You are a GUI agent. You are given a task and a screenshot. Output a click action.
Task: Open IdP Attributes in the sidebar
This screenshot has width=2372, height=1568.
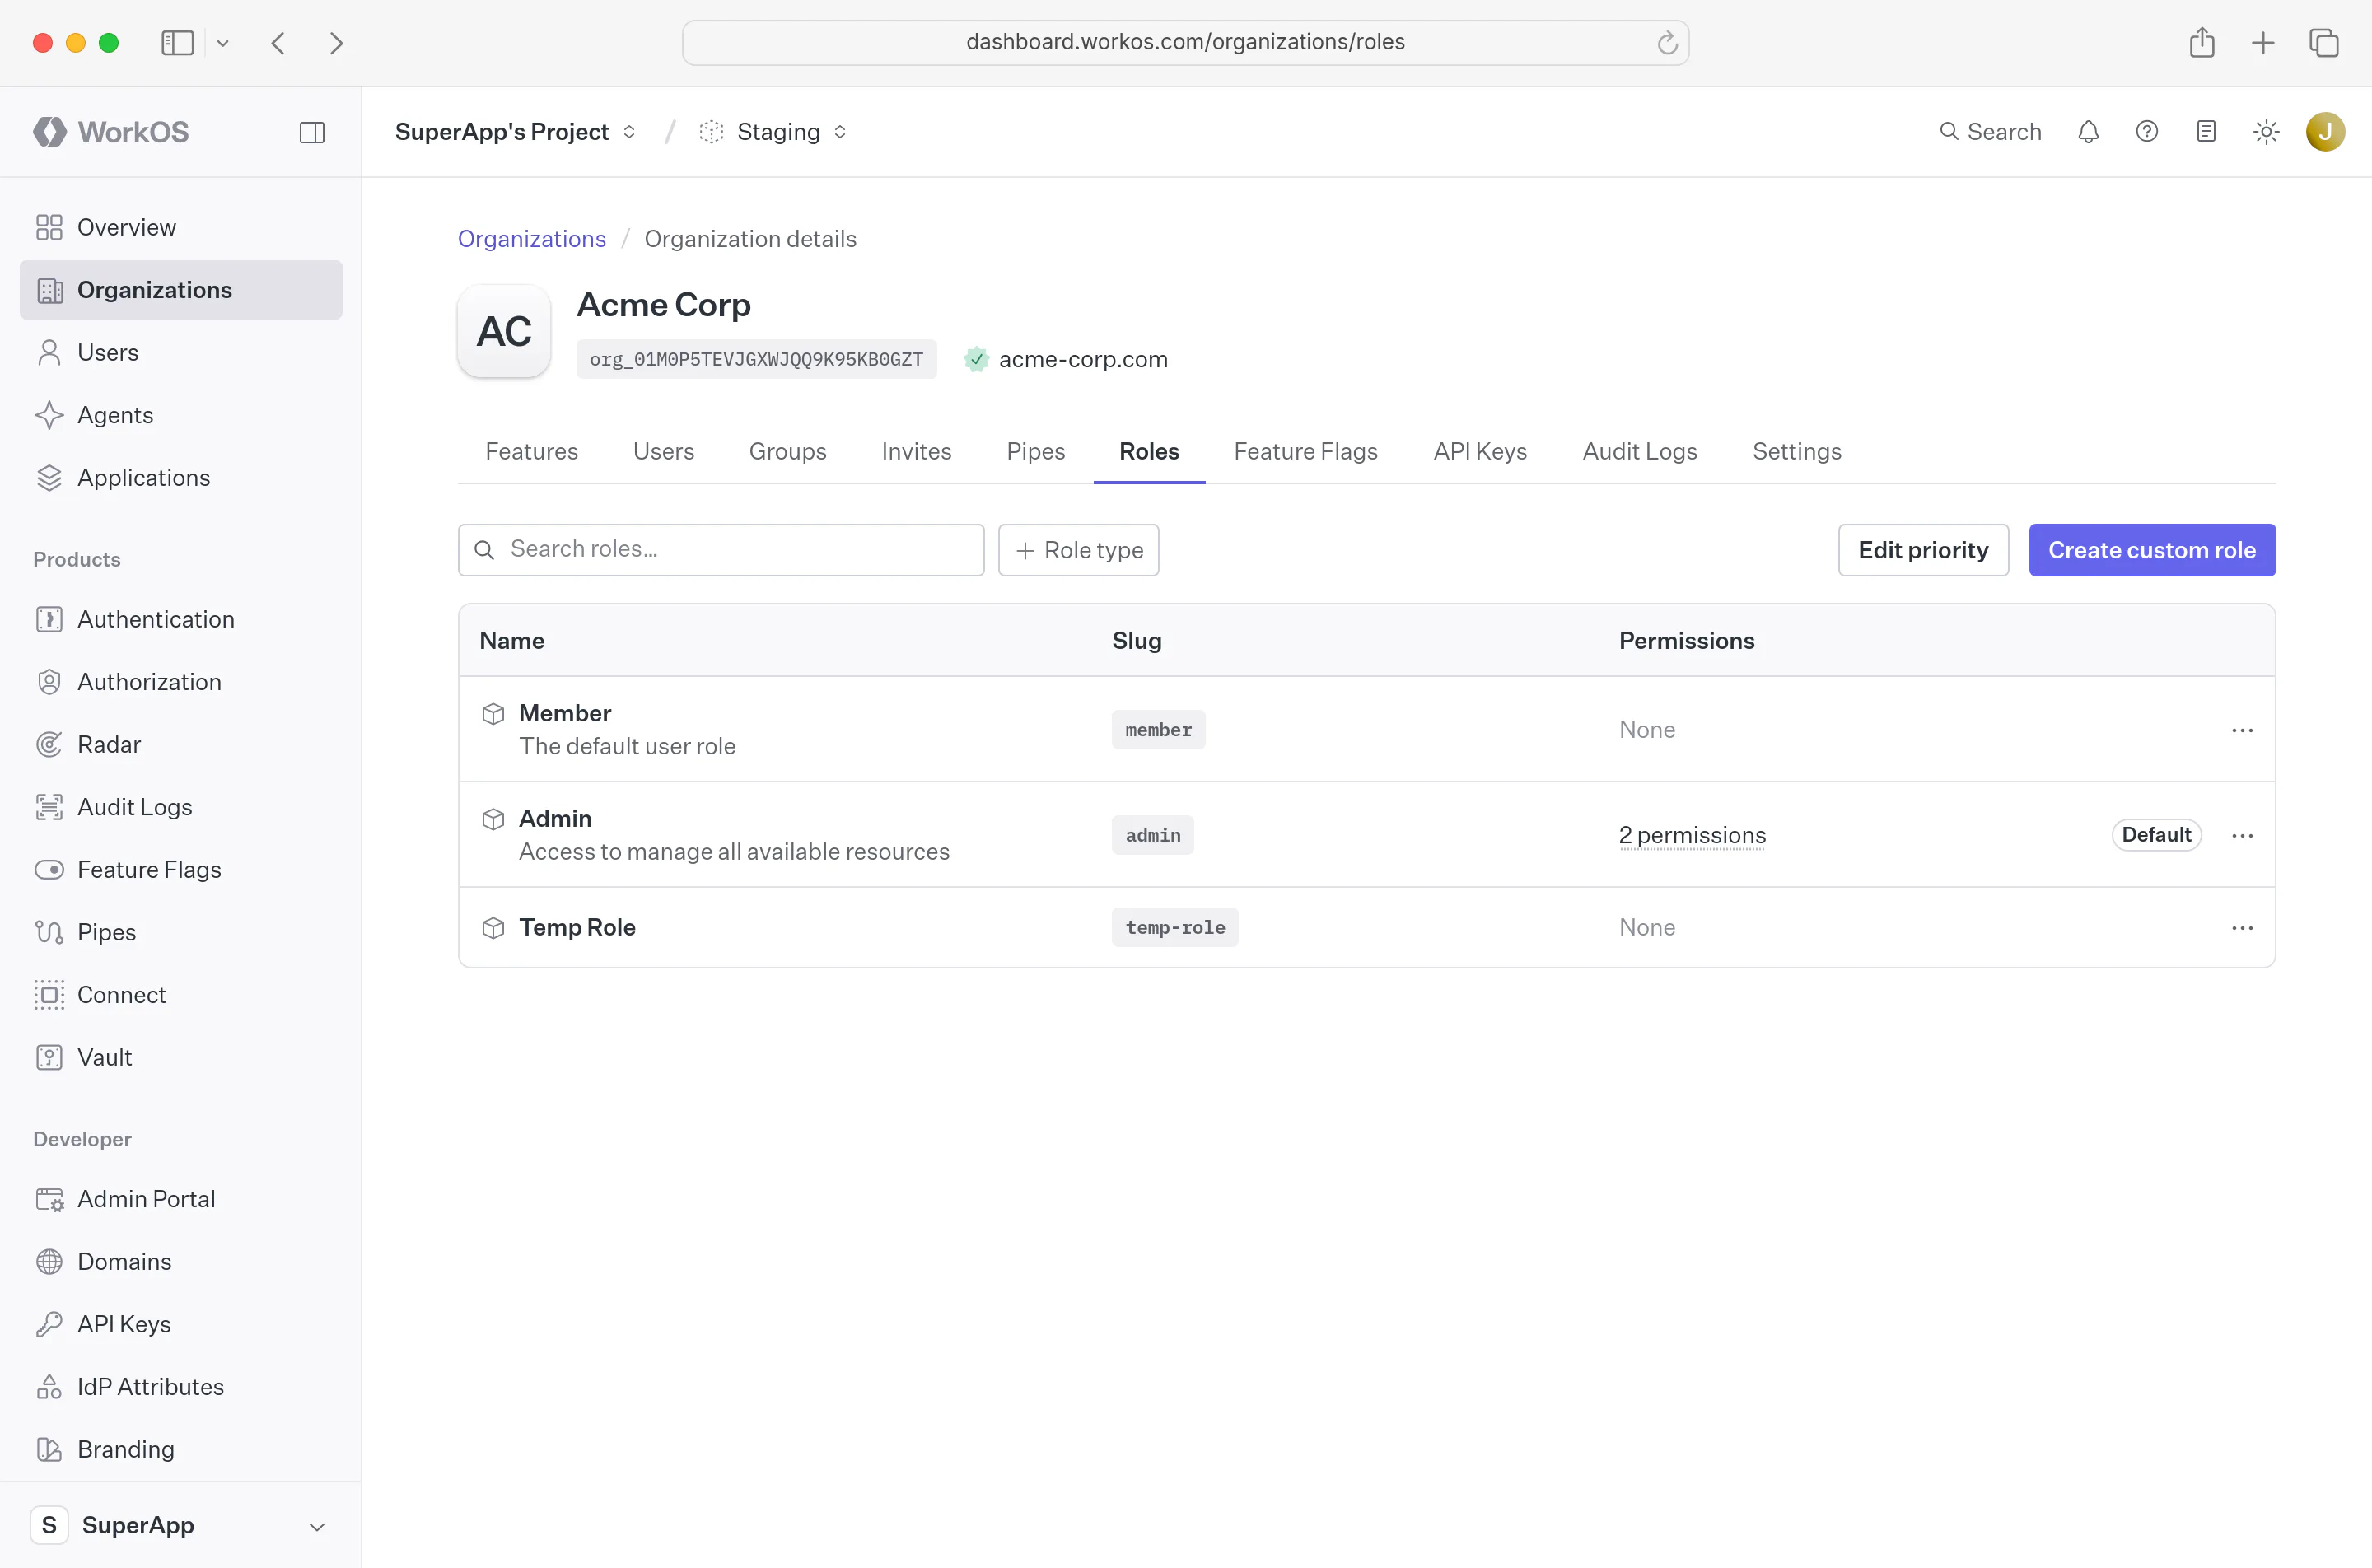click(181, 1386)
